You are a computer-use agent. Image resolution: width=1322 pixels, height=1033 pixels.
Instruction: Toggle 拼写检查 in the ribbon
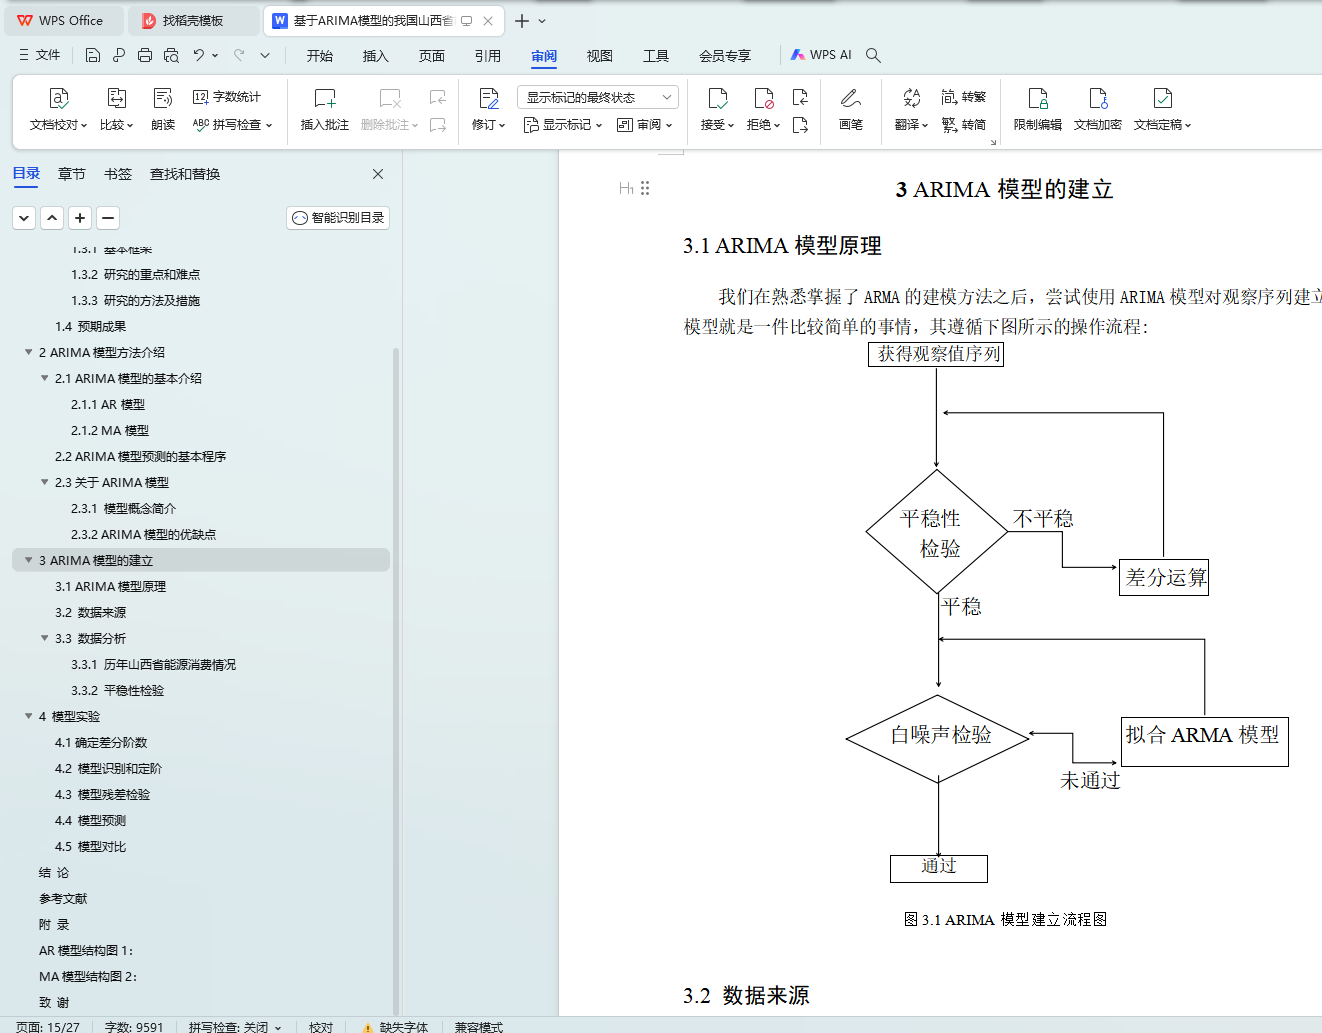tap(232, 125)
